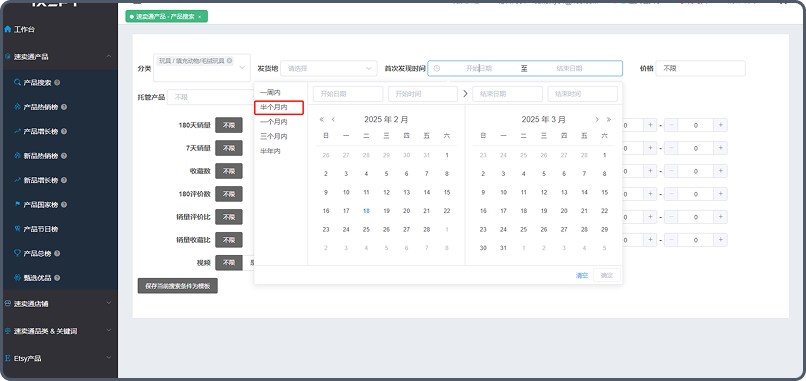Open the 托管产品 dropdown
The height and width of the screenshot is (381, 806).
(211, 97)
